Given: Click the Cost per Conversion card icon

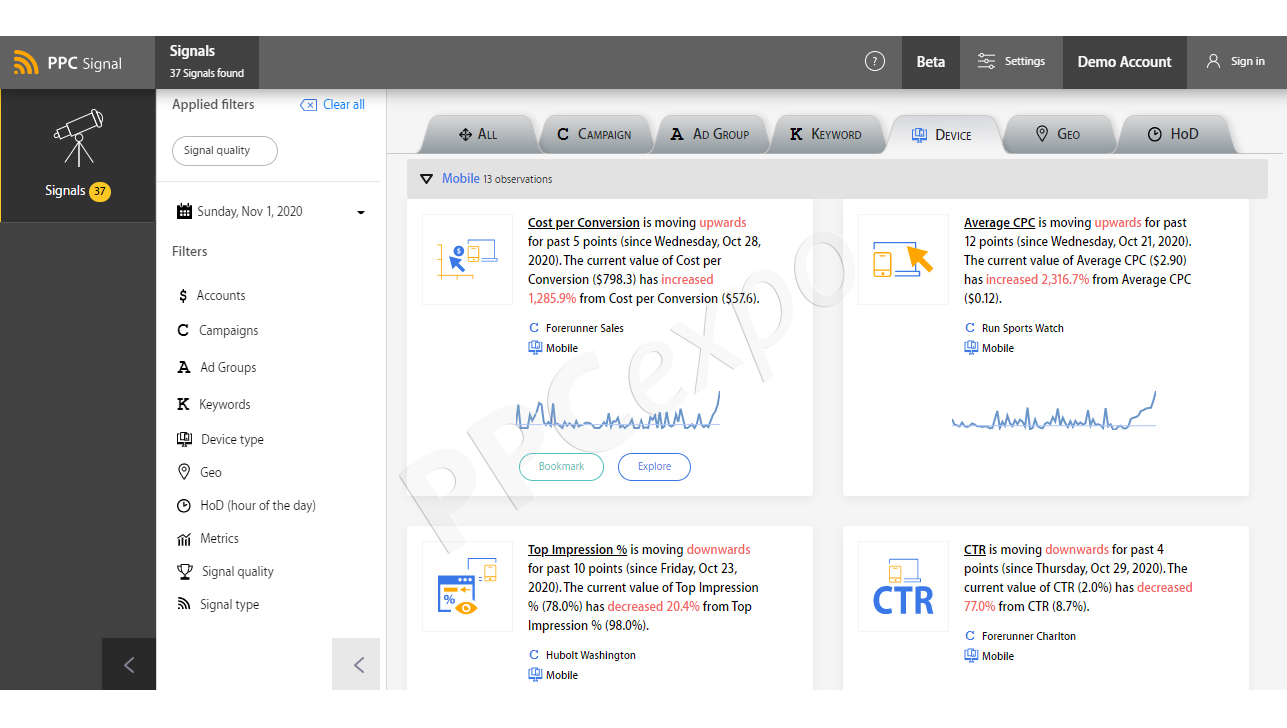Looking at the screenshot, I should coord(468,260).
